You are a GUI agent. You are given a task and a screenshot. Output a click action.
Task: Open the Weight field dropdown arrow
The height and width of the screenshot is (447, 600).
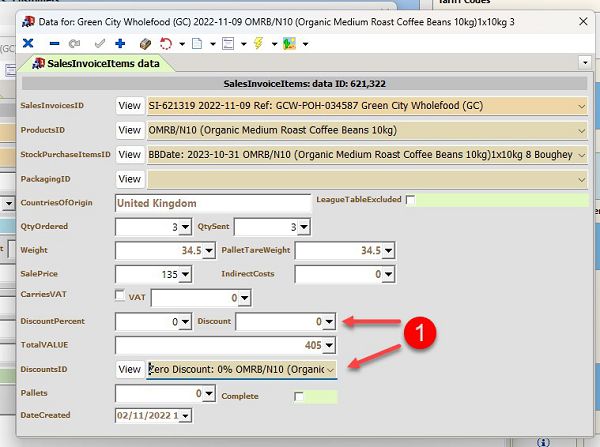(209, 251)
